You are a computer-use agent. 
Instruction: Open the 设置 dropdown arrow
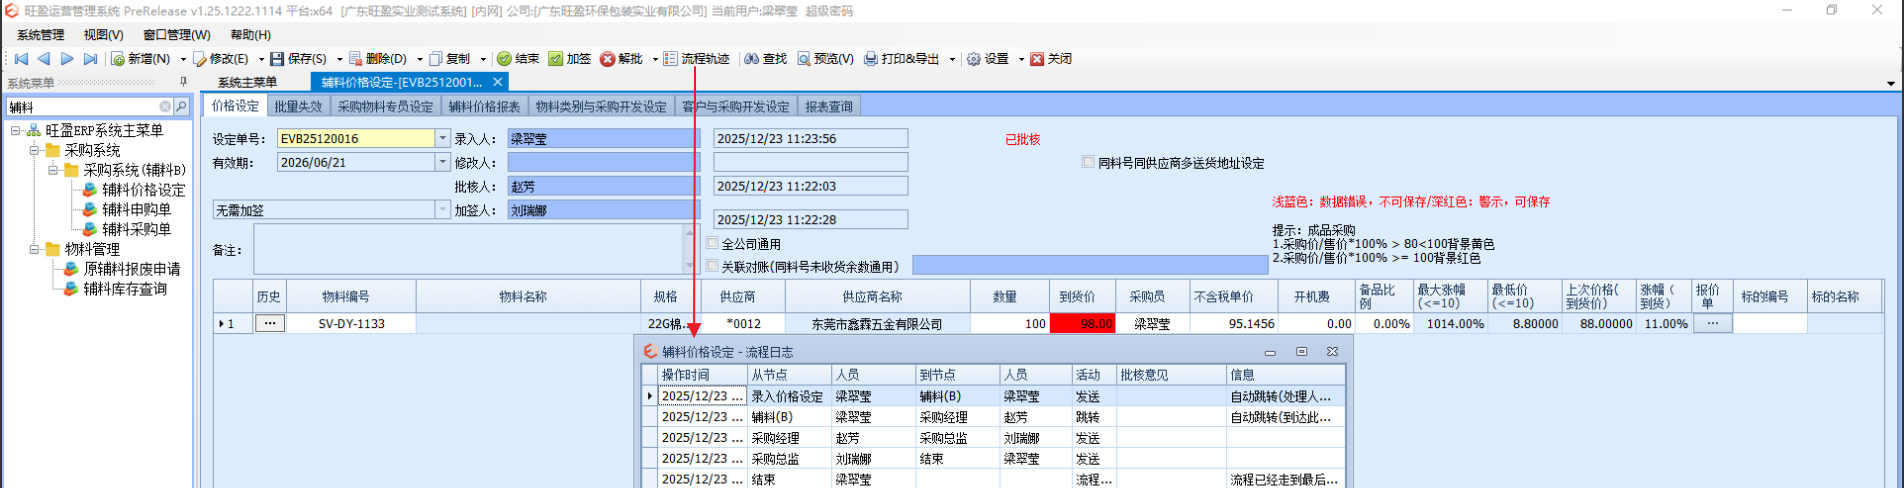tap(1020, 59)
